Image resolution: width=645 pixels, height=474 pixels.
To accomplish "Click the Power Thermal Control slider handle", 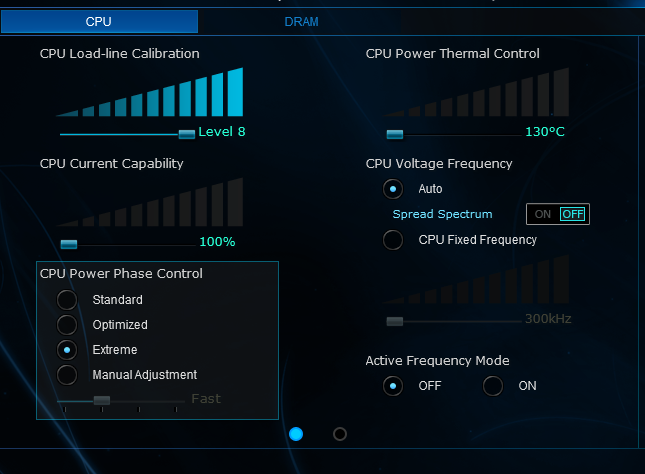I will 395,133.
